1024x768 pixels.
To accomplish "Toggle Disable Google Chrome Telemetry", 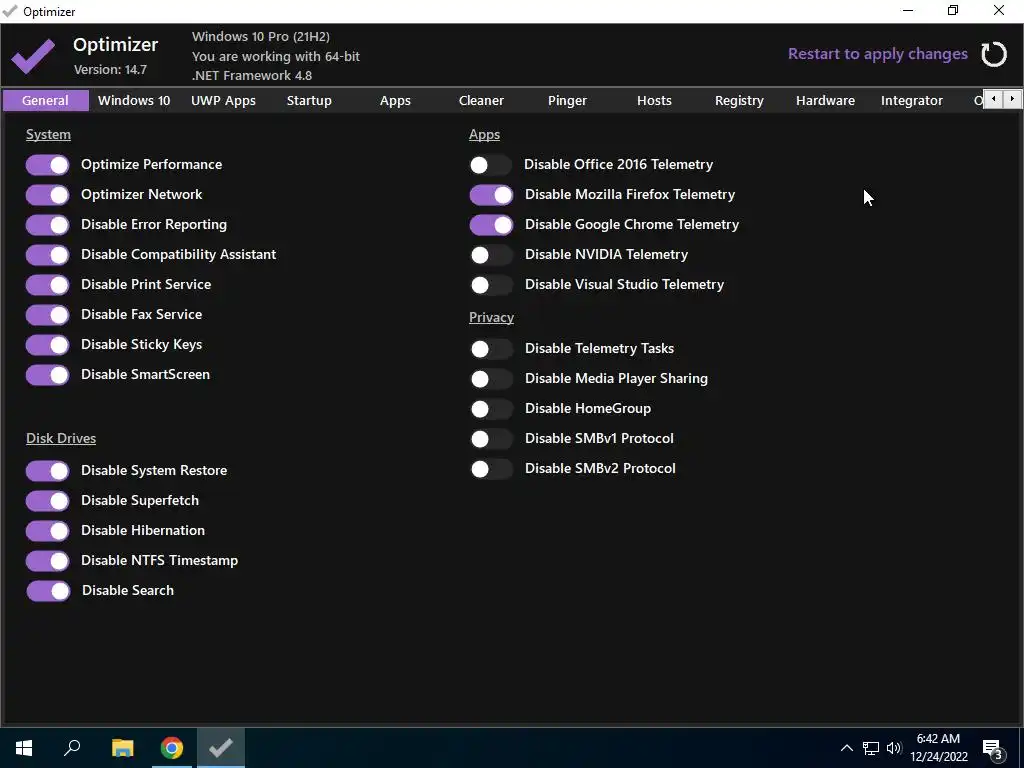I will pyautogui.click(x=491, y=225).
